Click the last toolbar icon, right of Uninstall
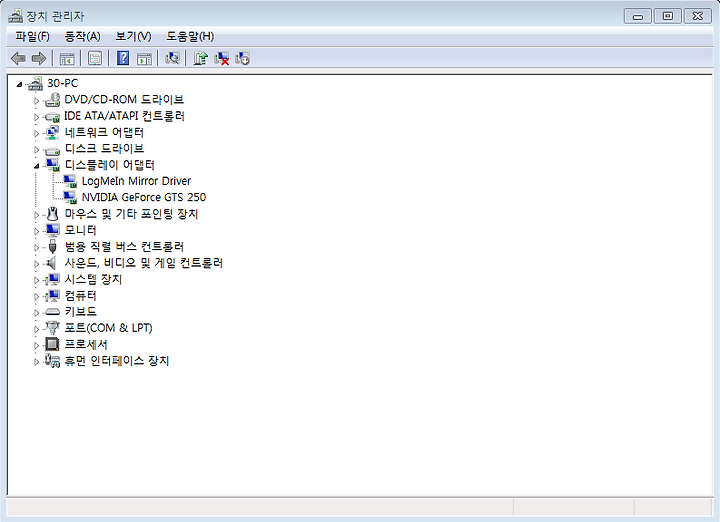720x522 pixels. pyautogui.click(x=242, y=58)
